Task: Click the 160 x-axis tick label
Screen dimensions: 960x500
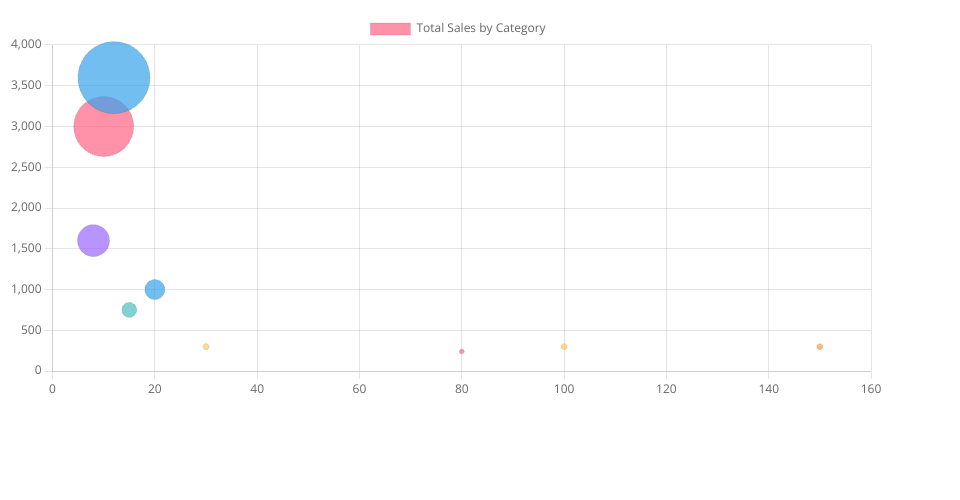Action: 870,389
